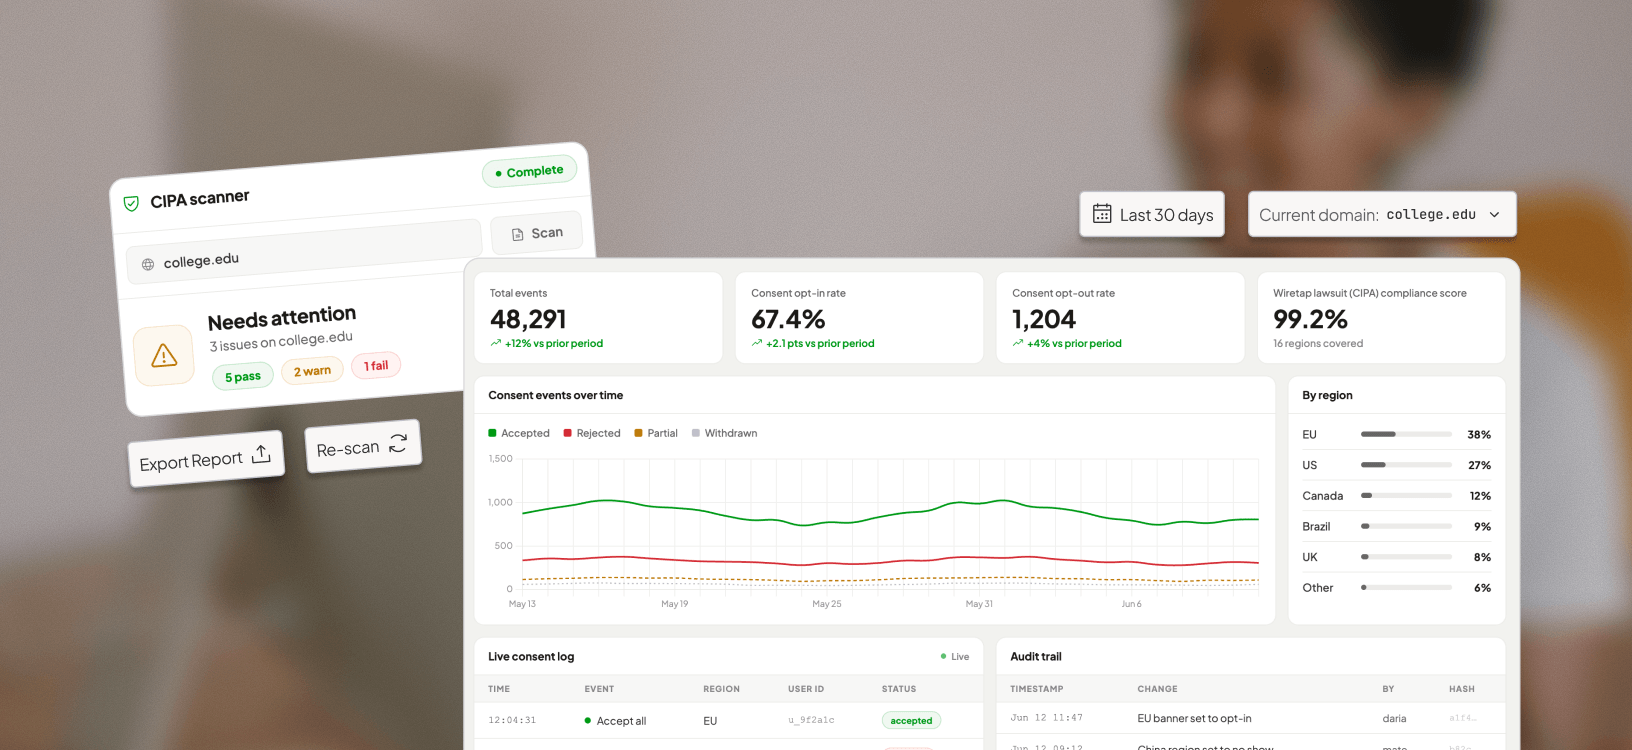
Task: Click the 1,204 opt-out value
Action: (1044, 319)
